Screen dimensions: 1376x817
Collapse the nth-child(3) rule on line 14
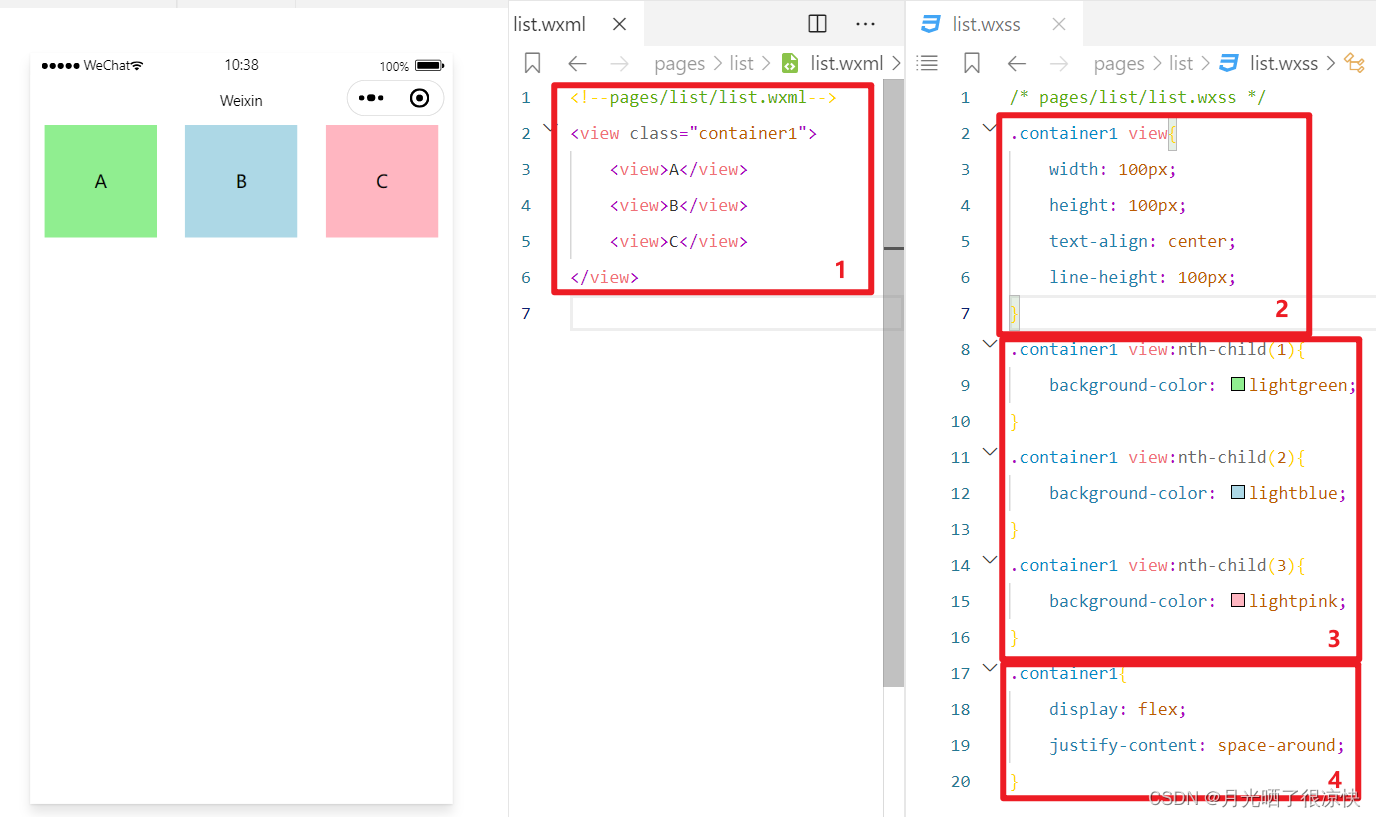(989, 560)
